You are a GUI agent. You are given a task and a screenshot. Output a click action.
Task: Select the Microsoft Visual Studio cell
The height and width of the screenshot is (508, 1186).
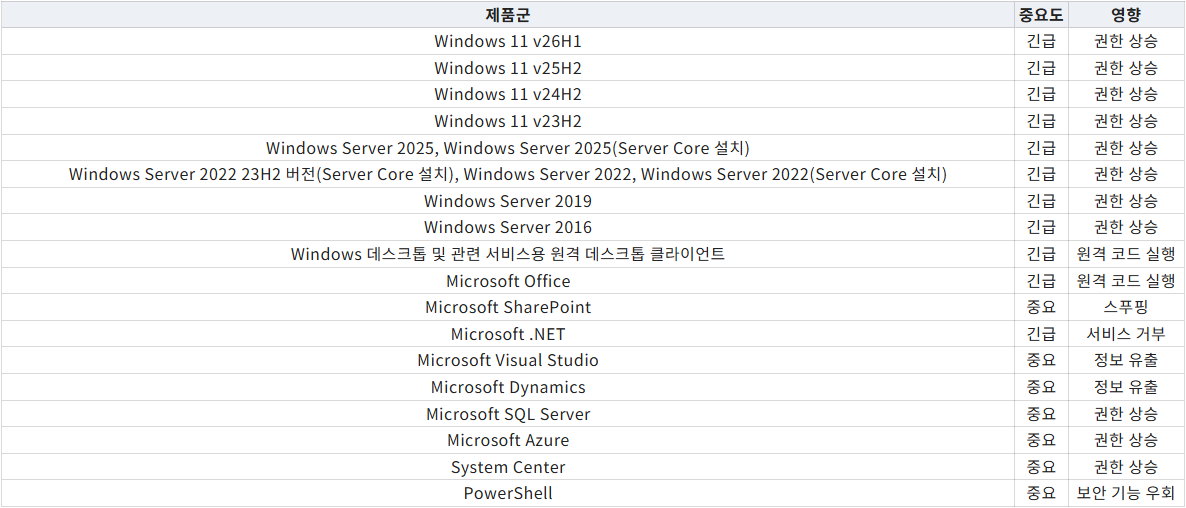coord(508,360)
